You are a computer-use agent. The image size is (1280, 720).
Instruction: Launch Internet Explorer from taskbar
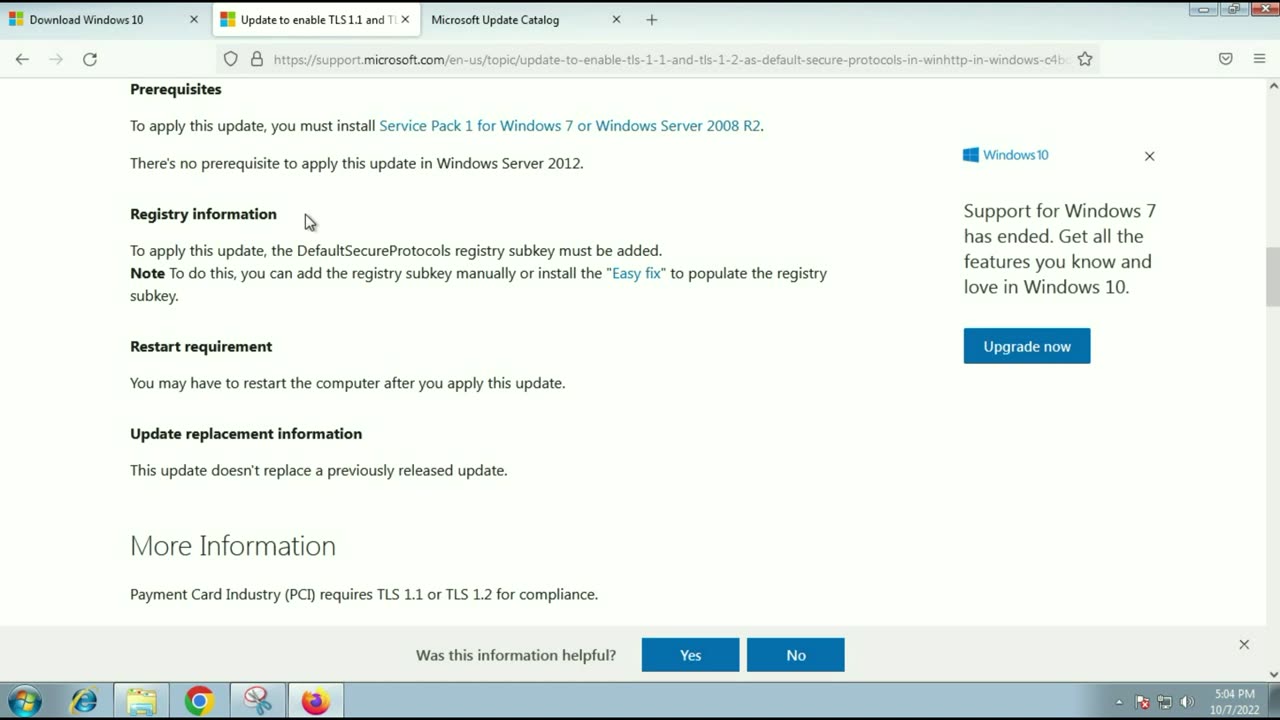(x=84, y=701)
